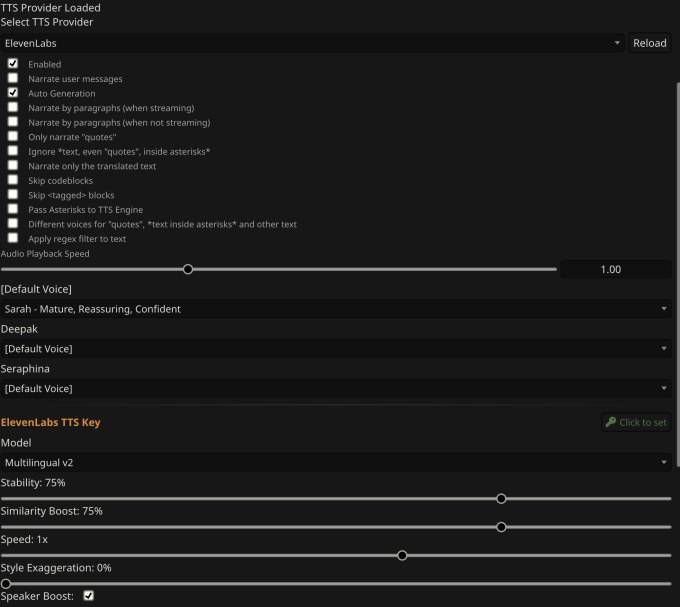Check Narrate by paragraphs (when streaming)
The height and width of the screenshot is (607, 680).
(x=13, y=107)
